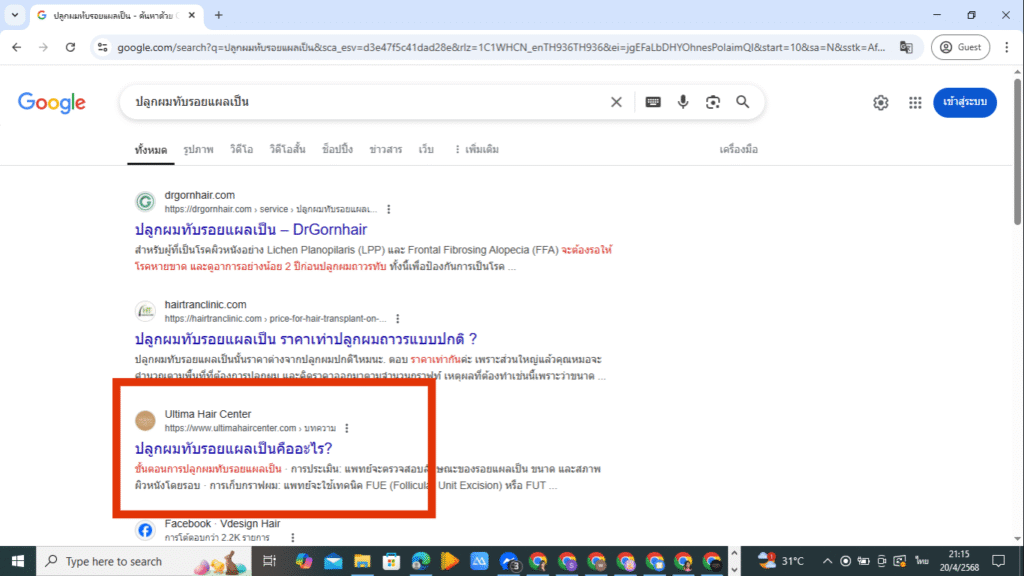Click the Google Translate icon in address bar

pyautogui.click(x=905, y=46)
